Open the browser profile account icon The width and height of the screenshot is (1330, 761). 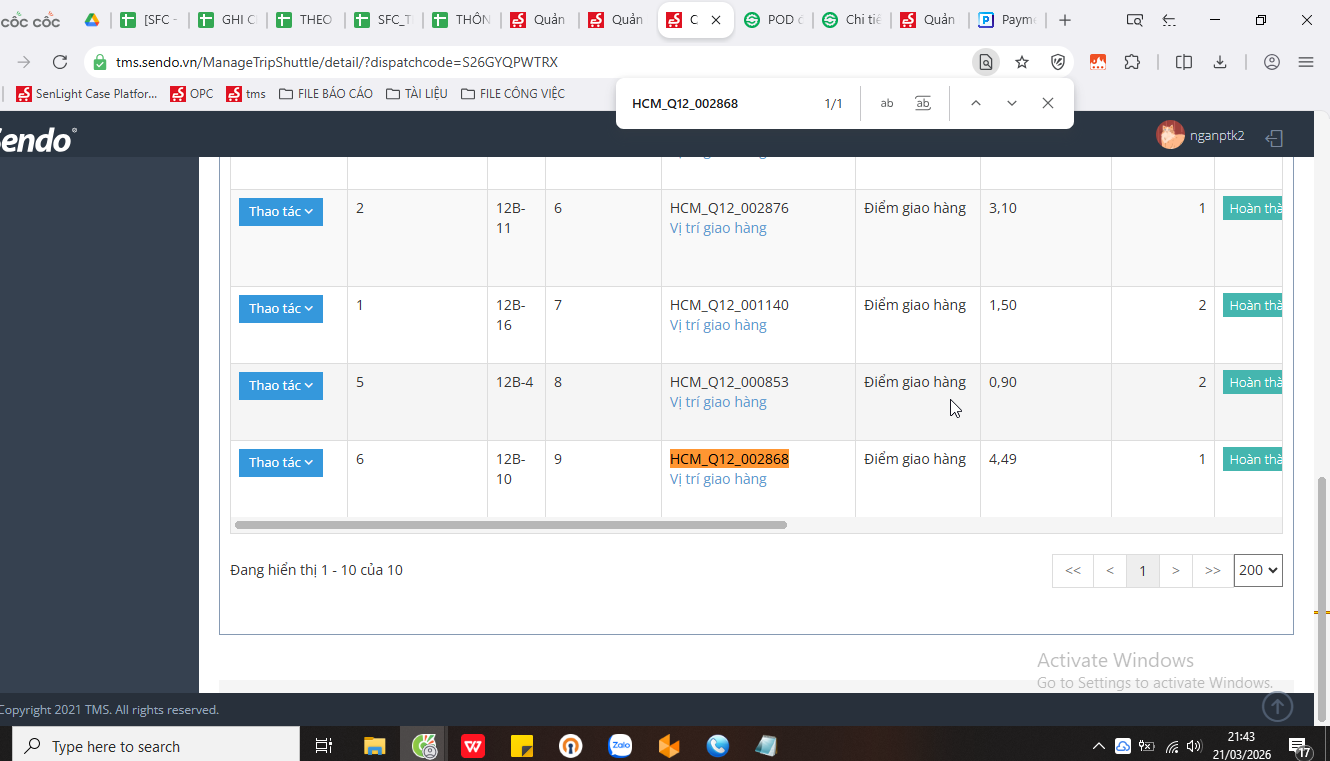pyautogui.click(x=1272, y=62)
